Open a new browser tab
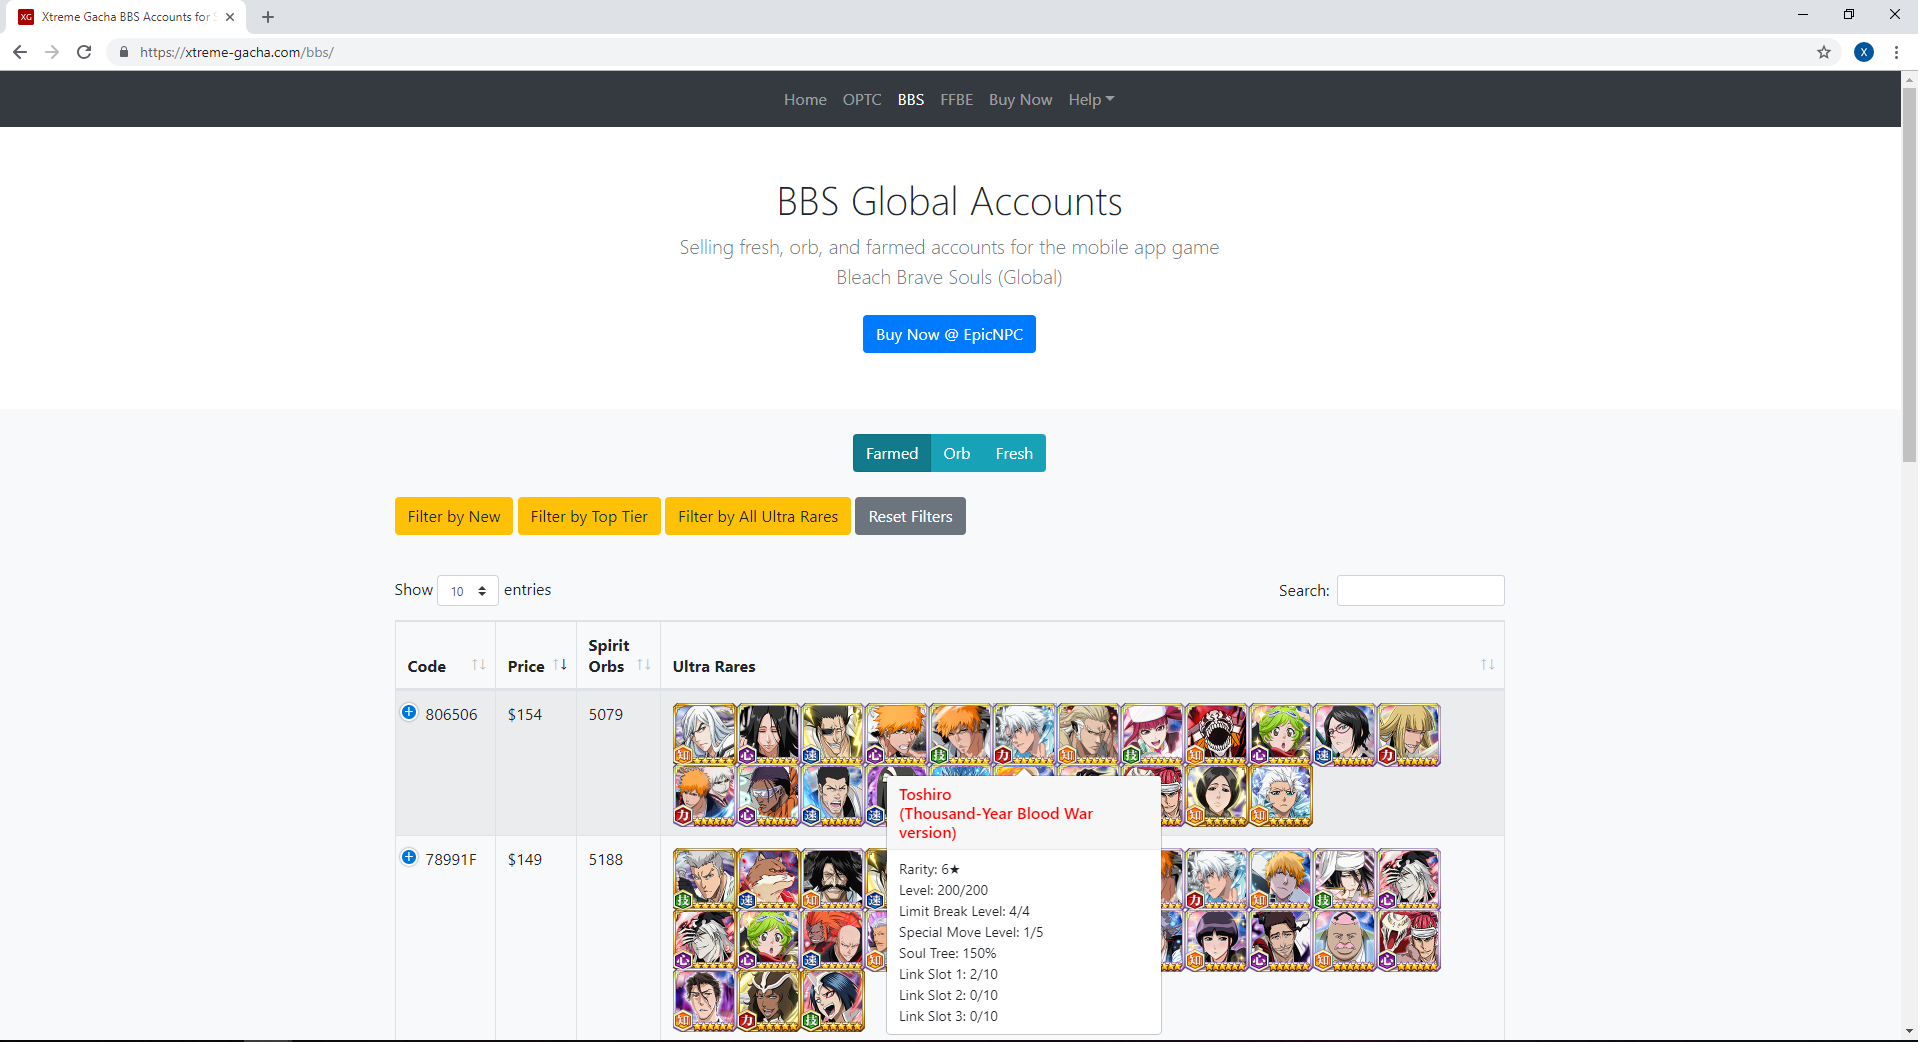1920x1042 pixels. pyautogui.click(x=268, y=17)
